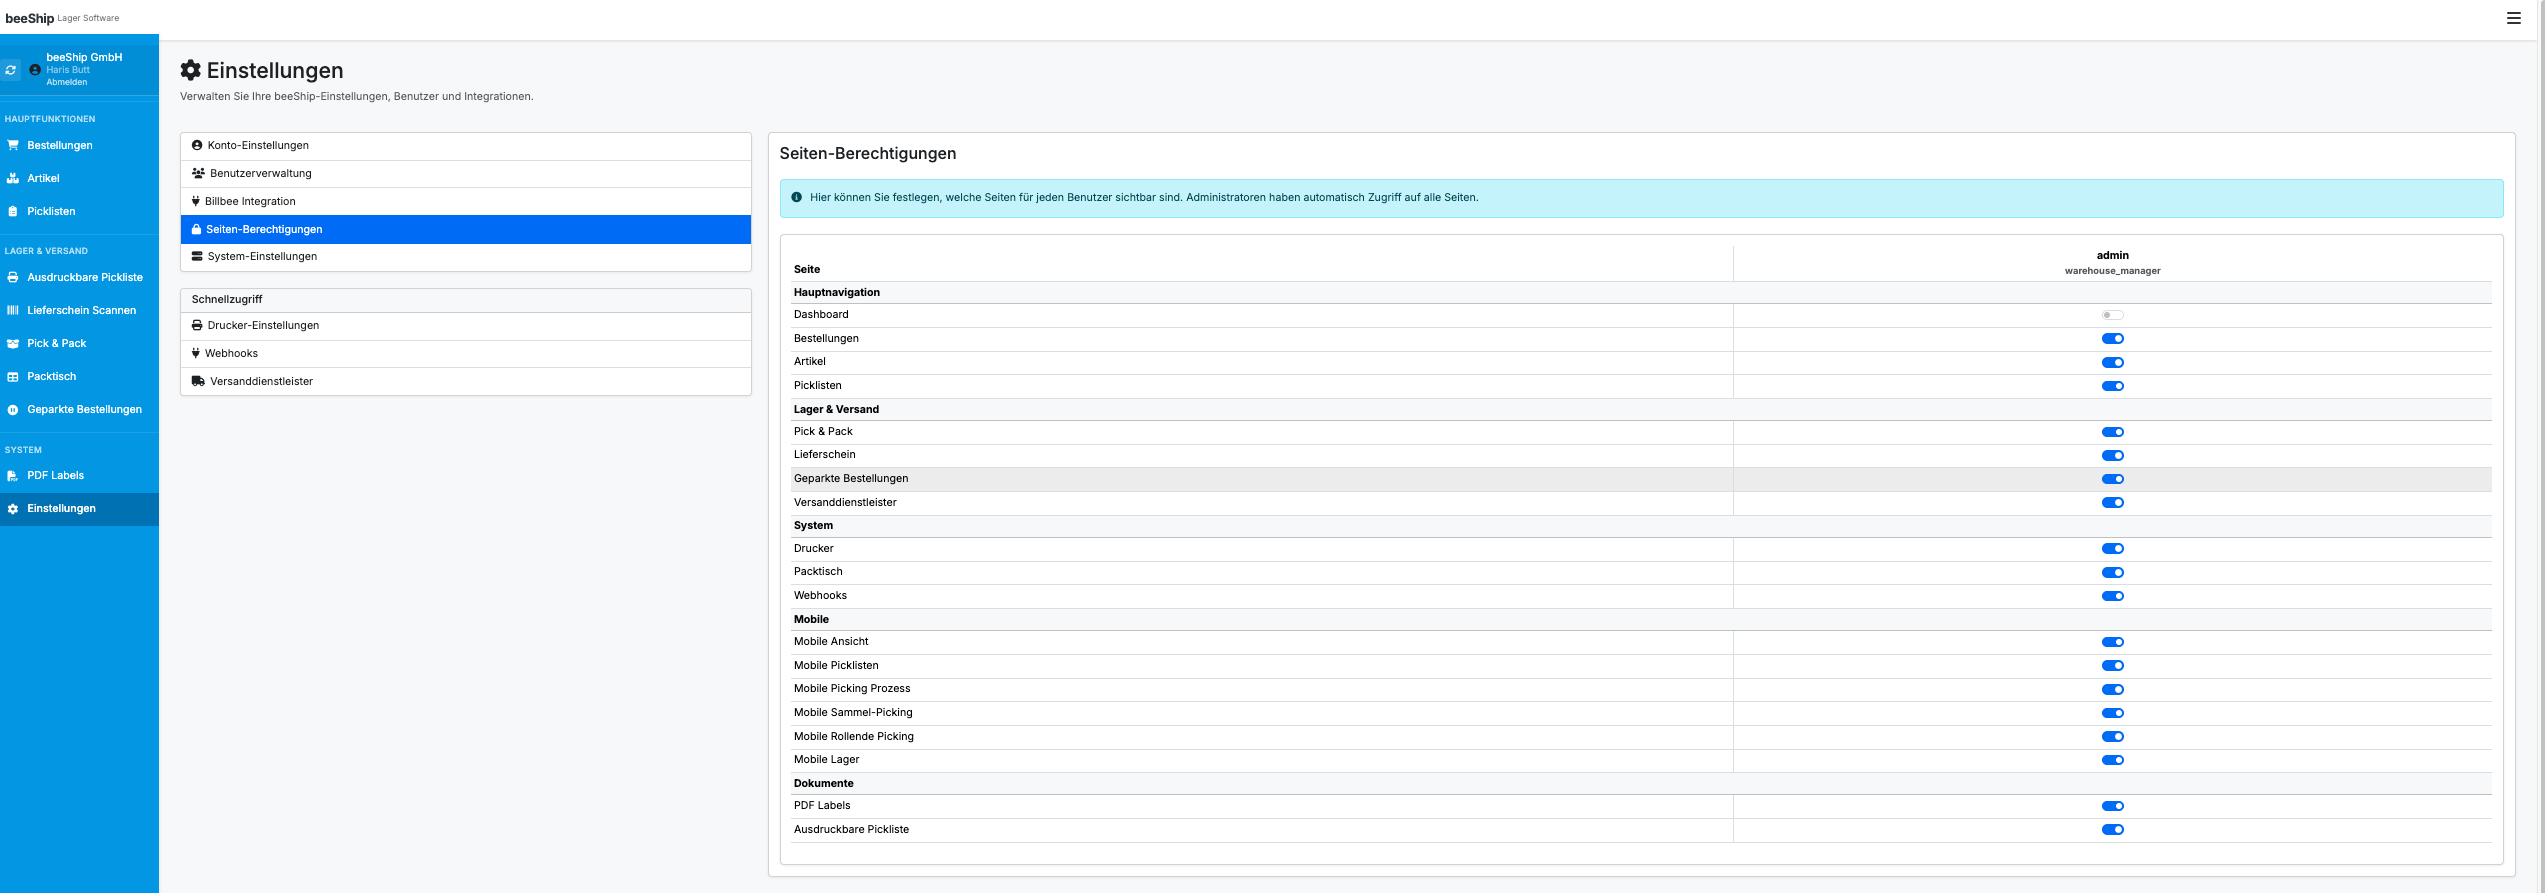Toggle Ausdruckbare Pickliste permission switch
Image resolution: width=2545 pixels, height=893 pixels.
[2112, 830]
